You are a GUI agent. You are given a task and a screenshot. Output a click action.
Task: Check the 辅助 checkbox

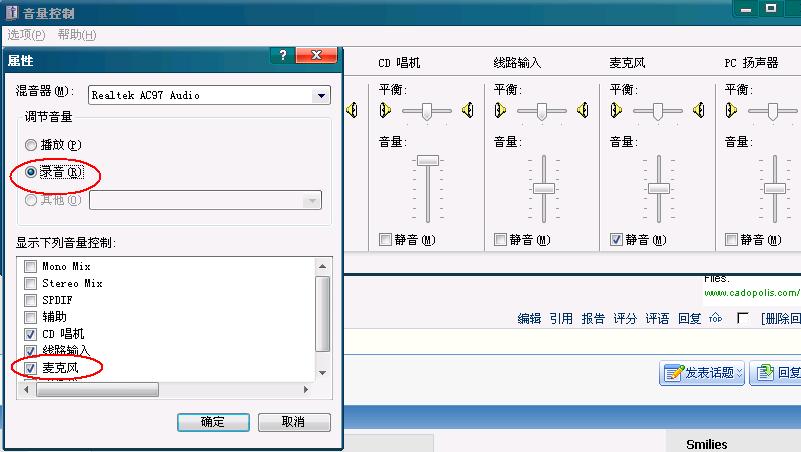click(x=31, y=317)
